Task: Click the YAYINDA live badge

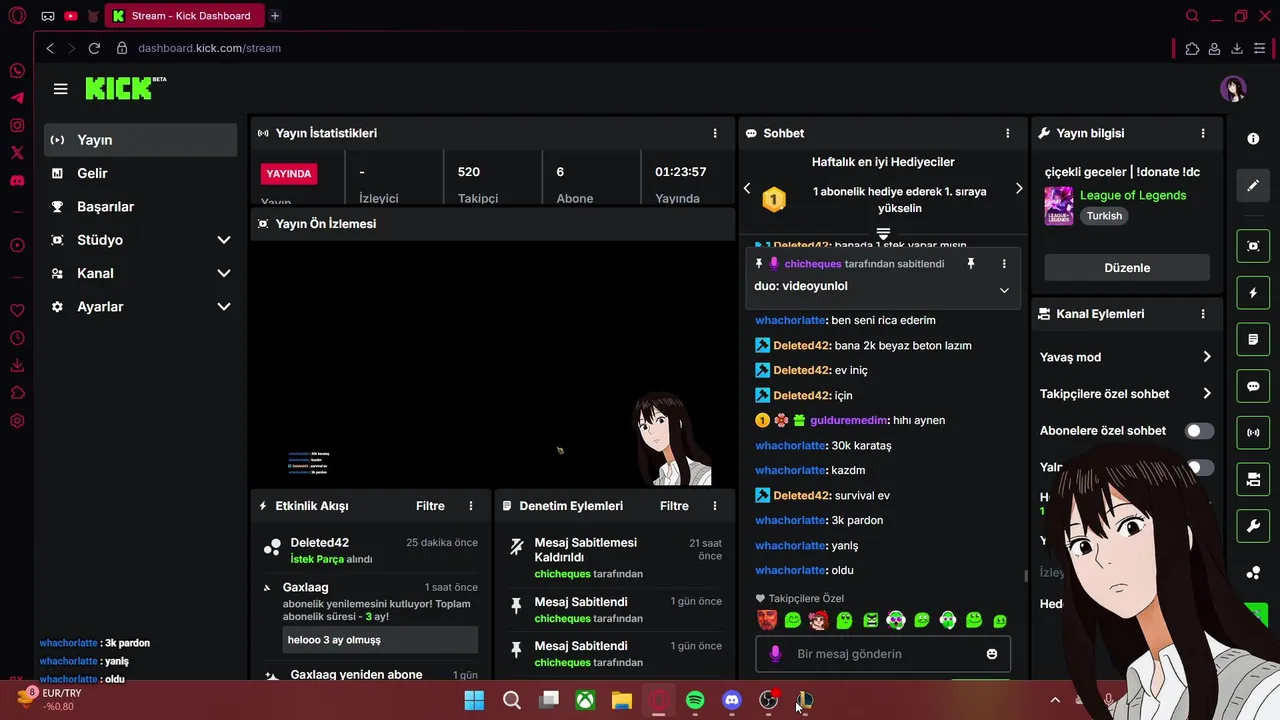Action: point(289,174)
